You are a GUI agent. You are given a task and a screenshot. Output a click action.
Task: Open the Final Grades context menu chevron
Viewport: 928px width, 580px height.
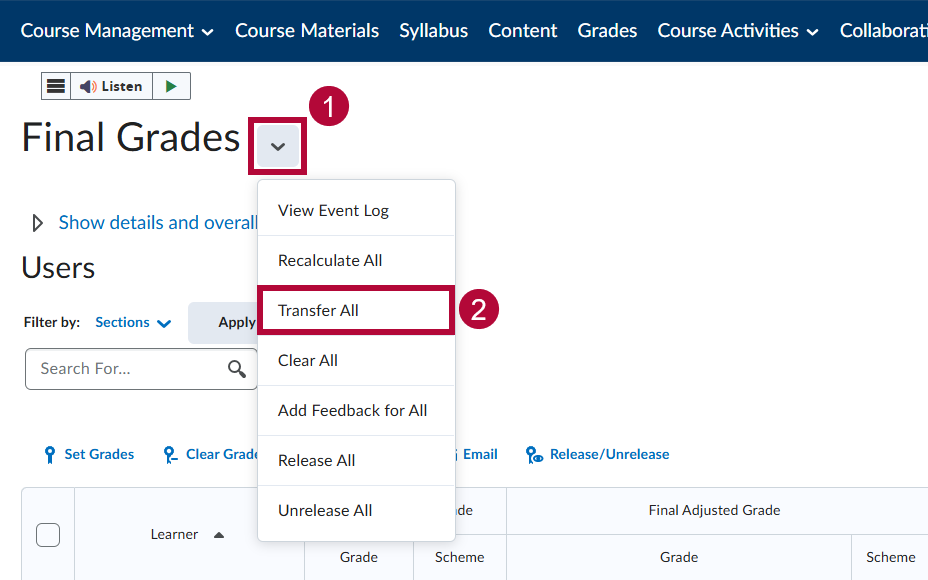(277, 146)
